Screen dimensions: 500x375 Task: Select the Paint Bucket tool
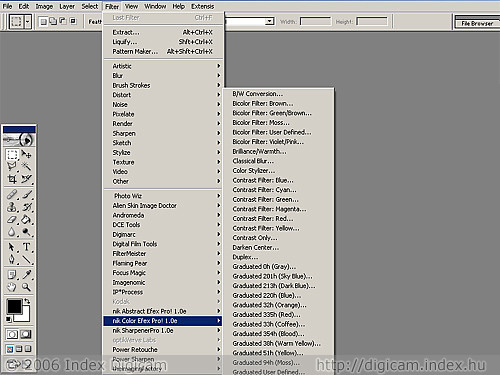point(26,220)
